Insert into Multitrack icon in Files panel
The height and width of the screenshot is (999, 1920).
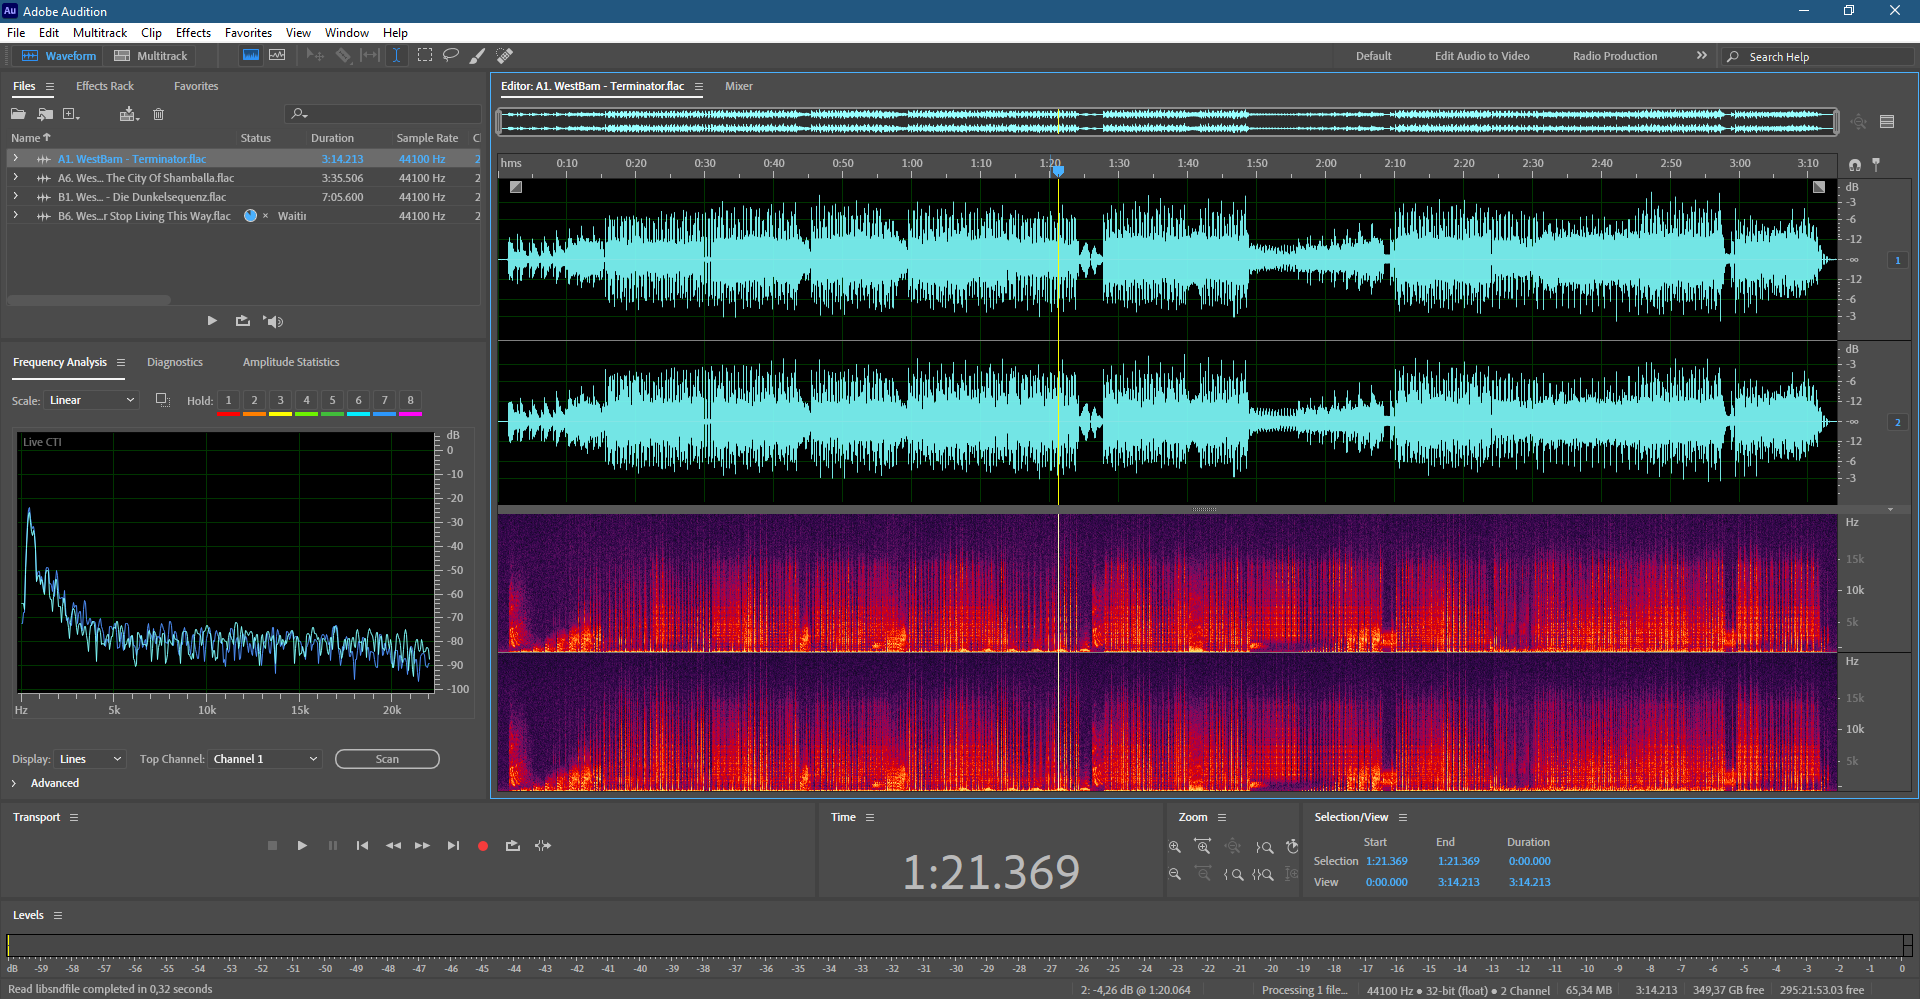coord(128,114)
